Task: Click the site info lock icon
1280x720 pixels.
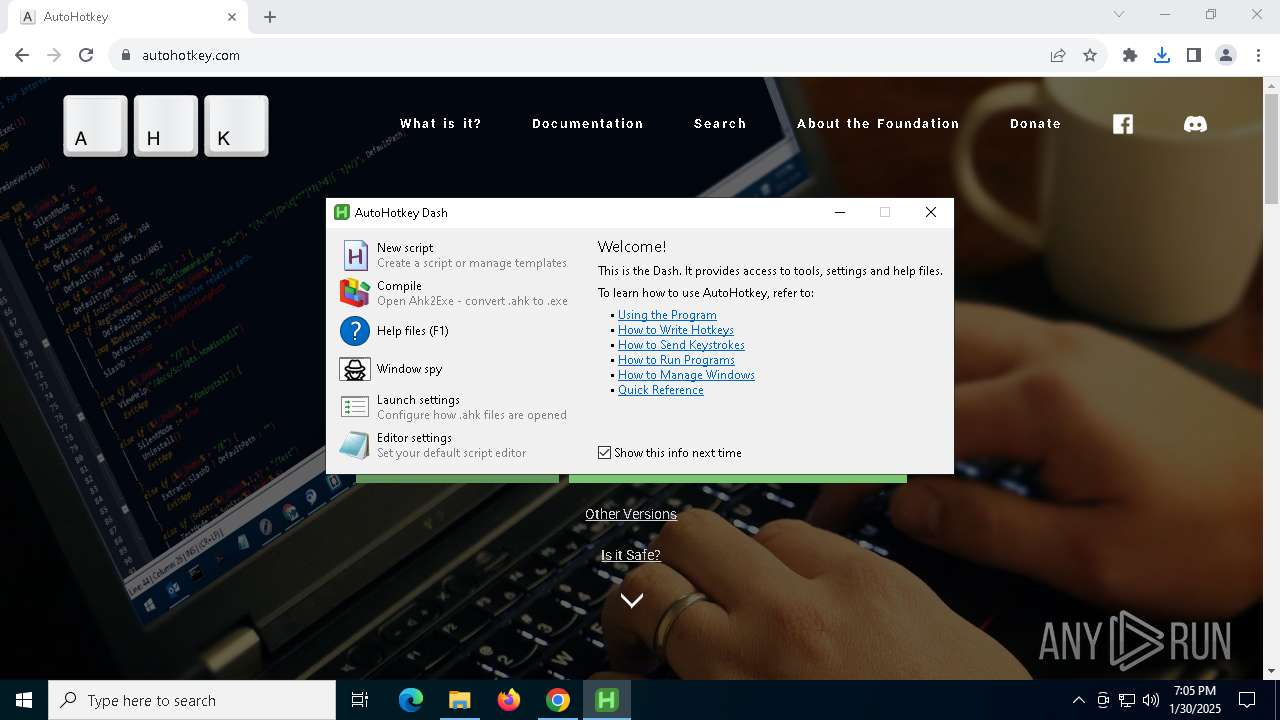Action: pyautogui.click(x=126, y=55)
